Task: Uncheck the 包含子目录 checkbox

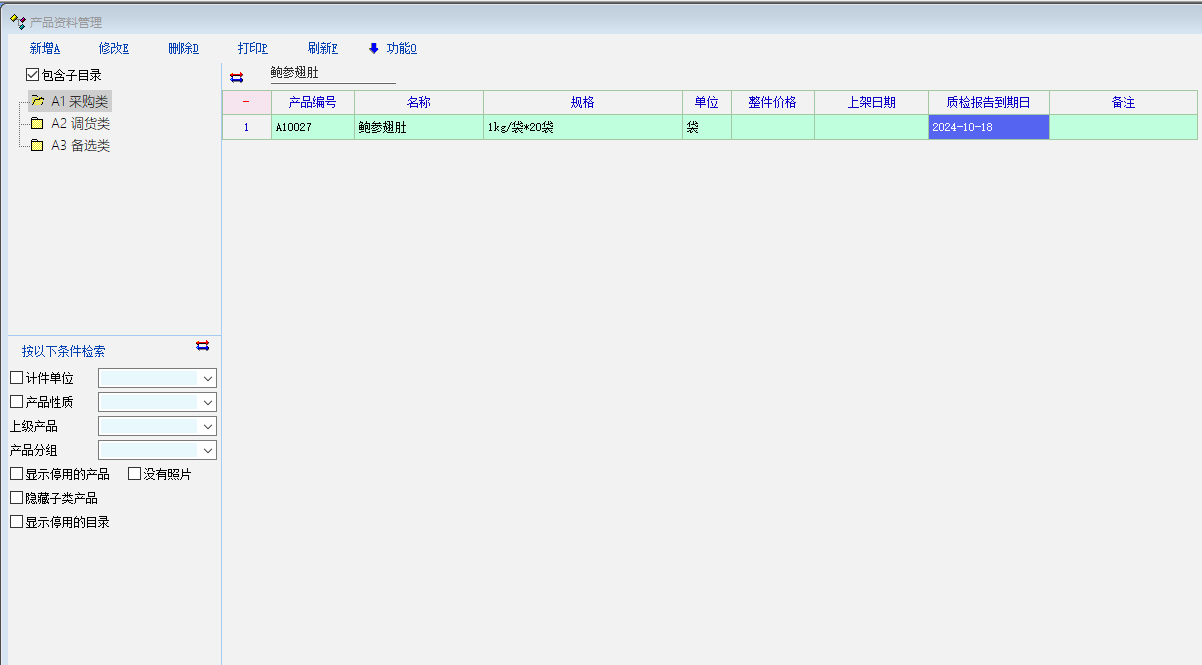Action: pyautogui.click(x=33, y=75)
